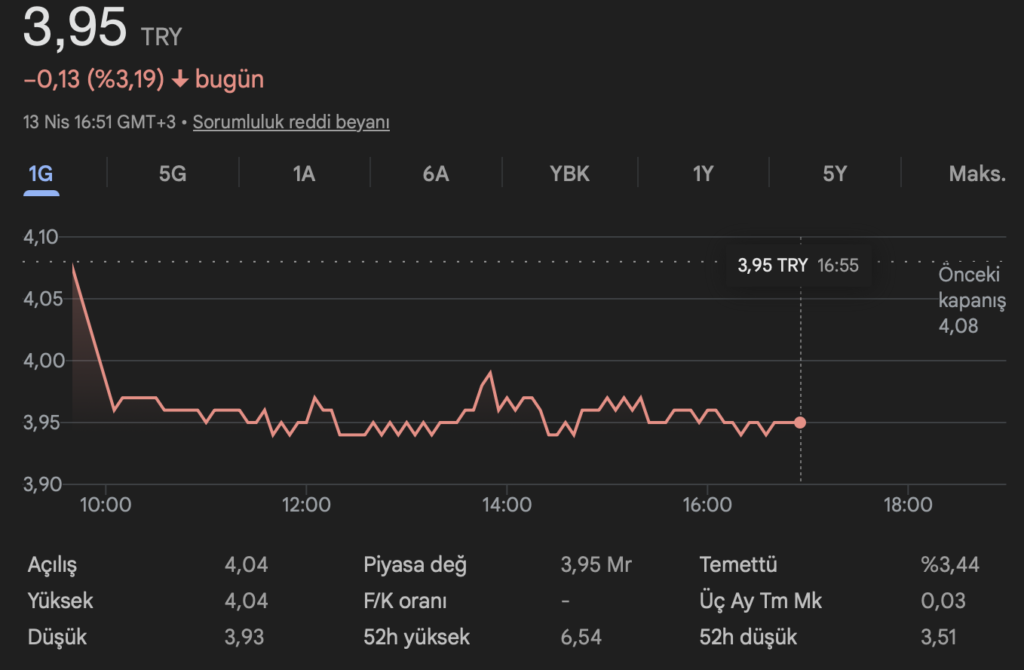Select the YBK tab
This screenshot has width=1024, height=670.
tap(569, 173)
